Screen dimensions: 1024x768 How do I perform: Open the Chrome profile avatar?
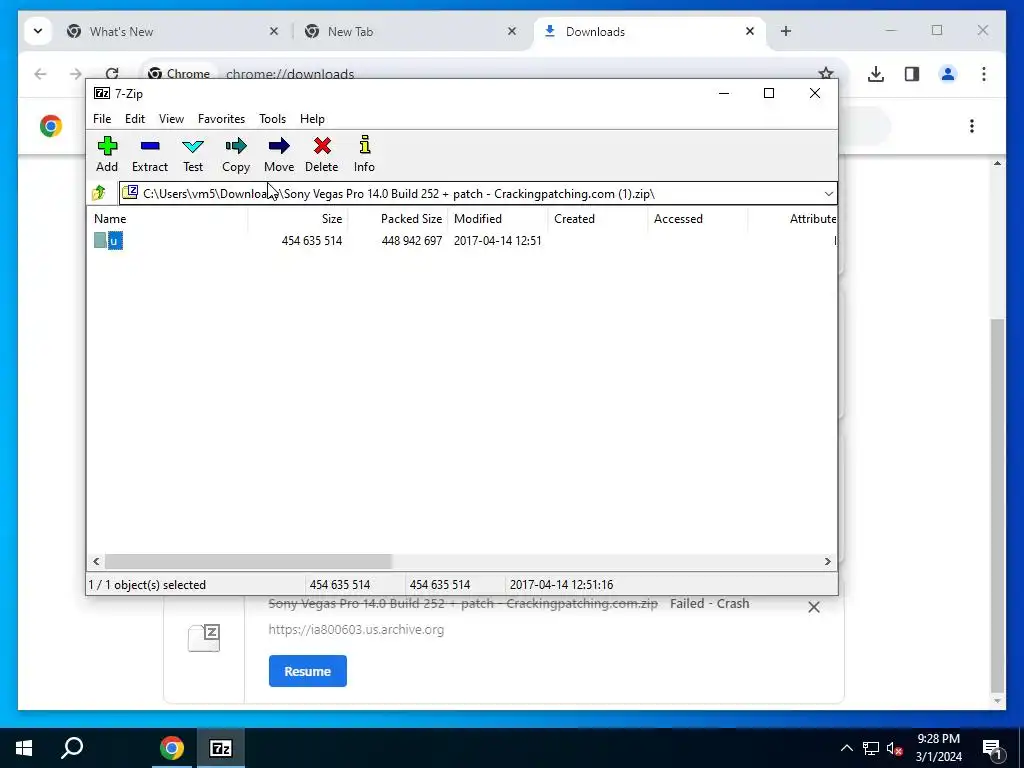tap(948, 74)
